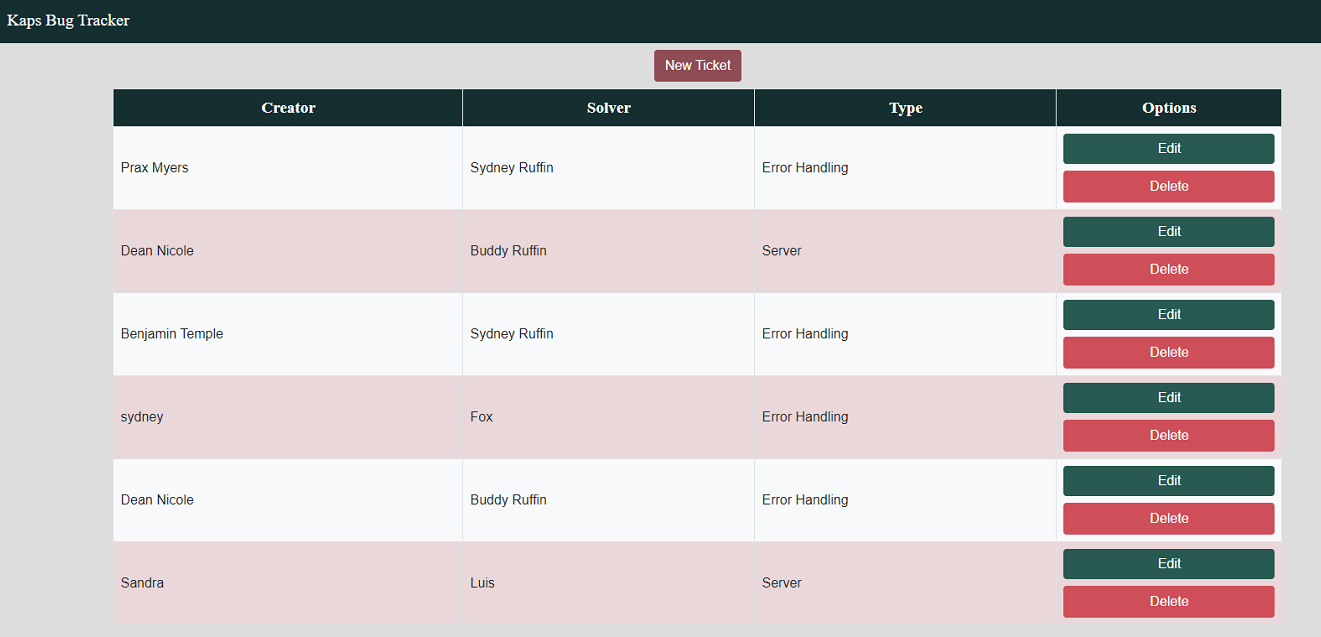Image resolution: width=1321 pixels, height=637 pixels.
Task: Edit the ticket created by Prax Myers
Action: 1168,148
